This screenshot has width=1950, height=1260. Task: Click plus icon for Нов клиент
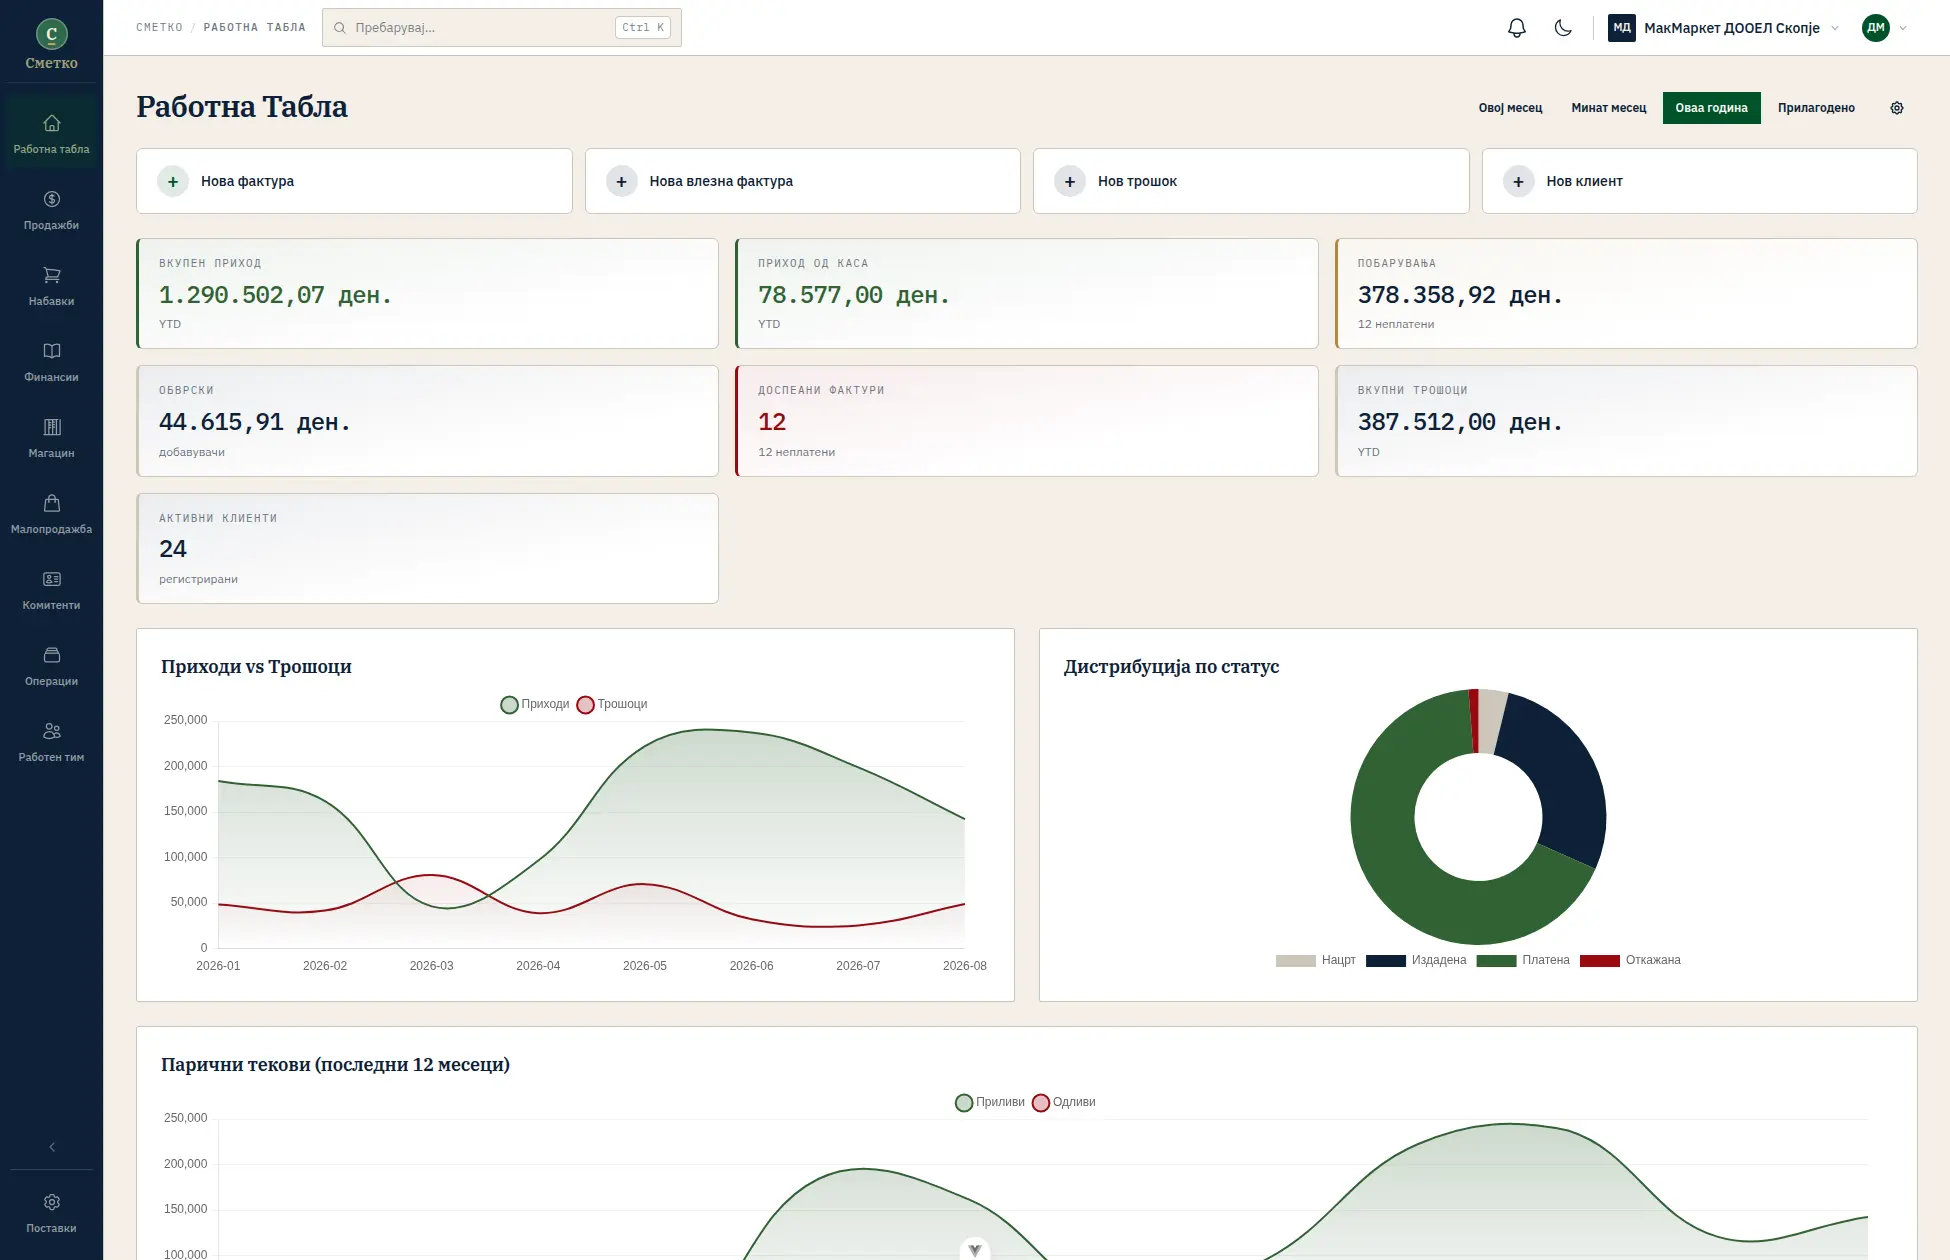[1519, 181]
